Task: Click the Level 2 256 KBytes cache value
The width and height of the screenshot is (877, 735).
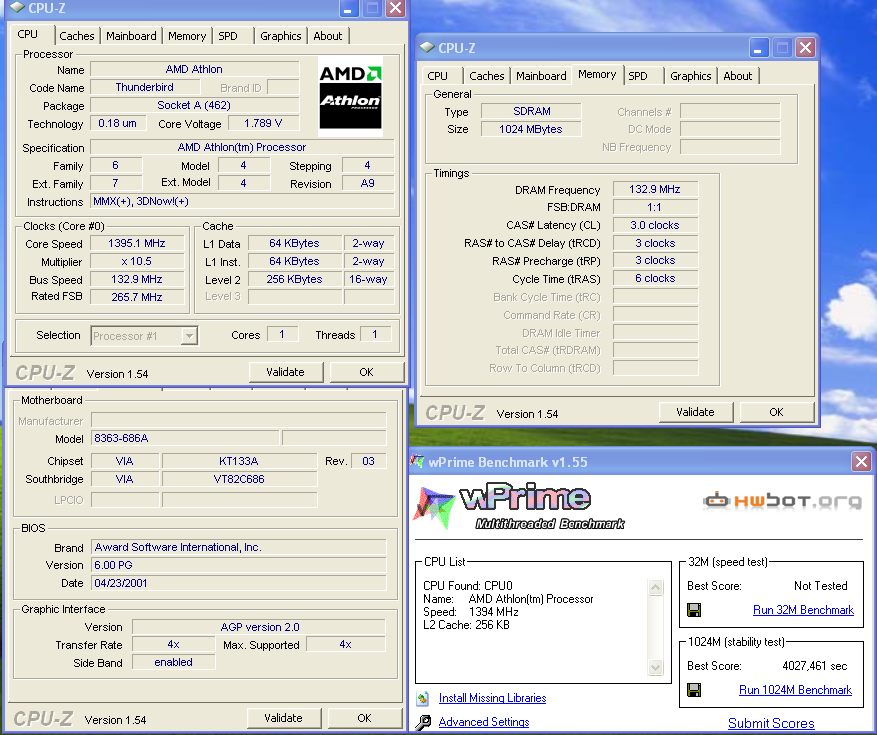Action: (295, 279)
